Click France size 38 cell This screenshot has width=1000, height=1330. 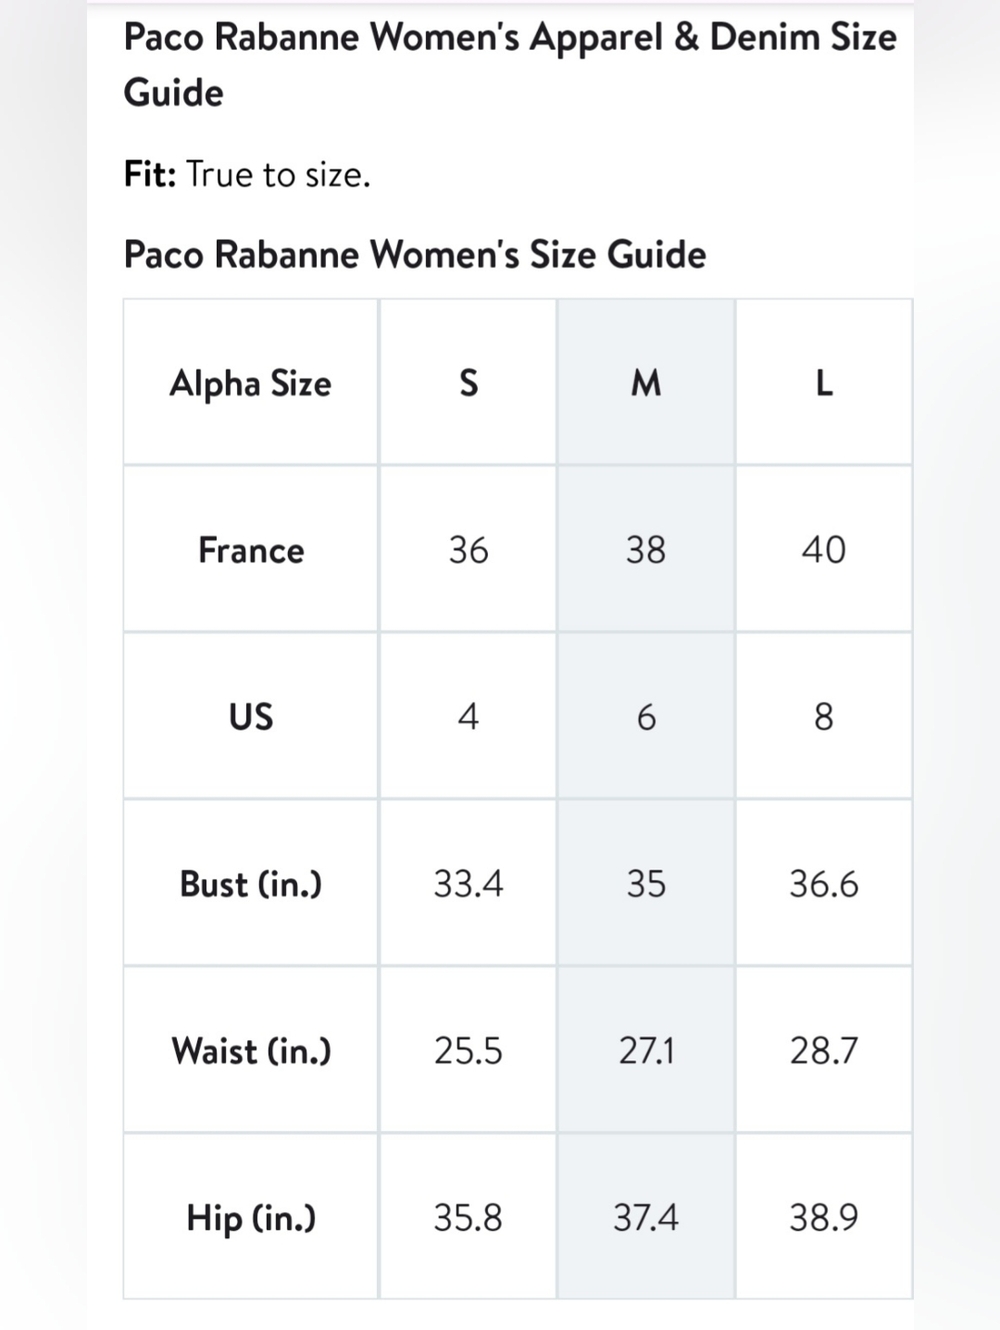click(x=646, y=549)
